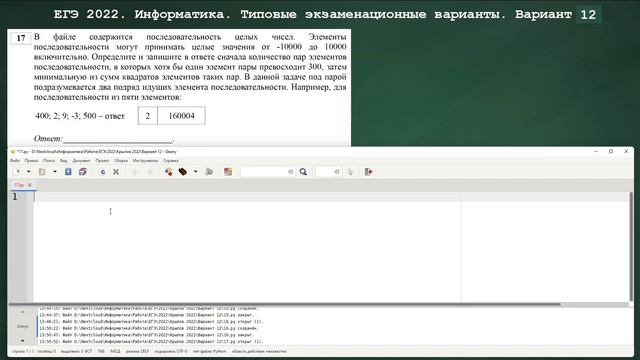The image size is (640, 360).
Task: Click line number 1 in the margin
Action: 15,197
